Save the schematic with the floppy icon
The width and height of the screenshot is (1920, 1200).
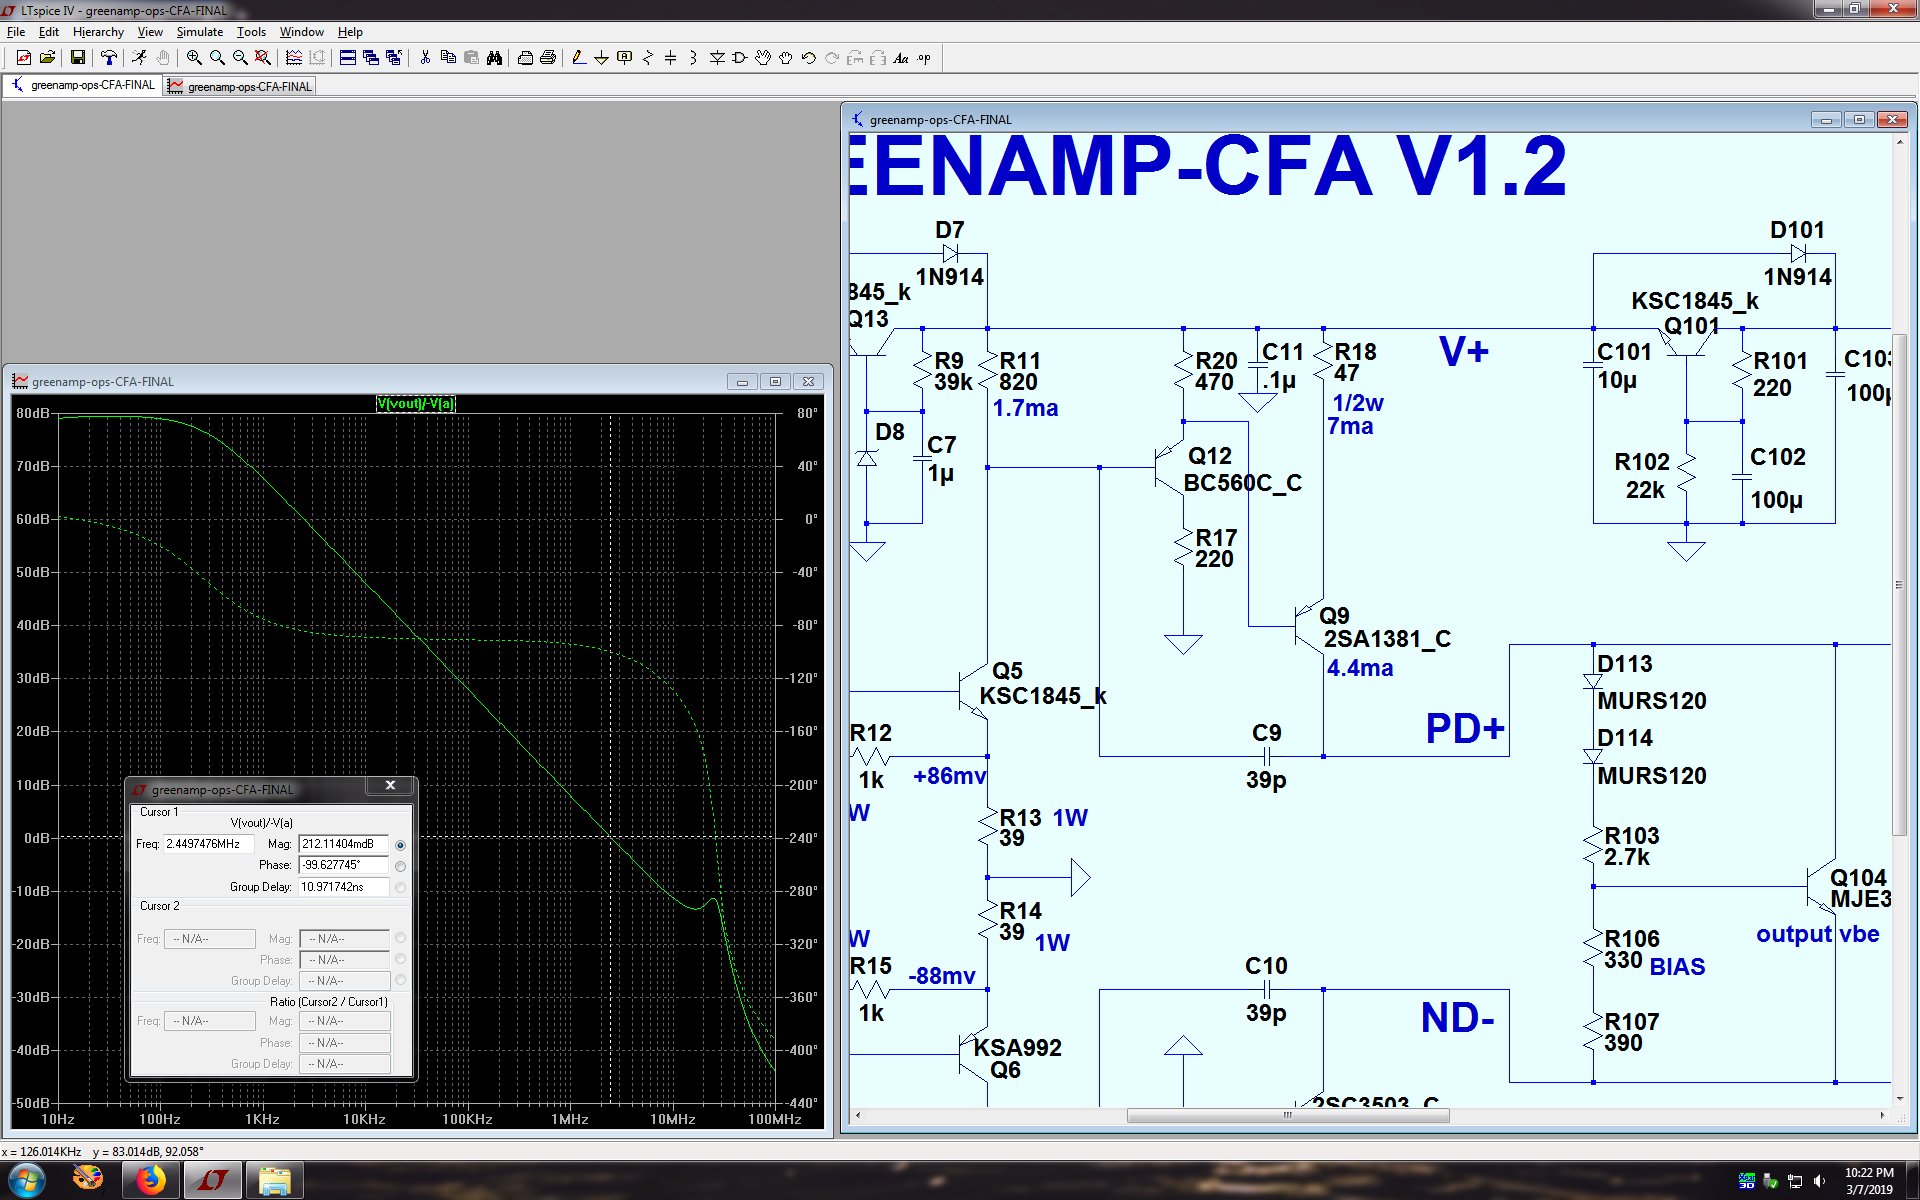click(x=77, y=58)
